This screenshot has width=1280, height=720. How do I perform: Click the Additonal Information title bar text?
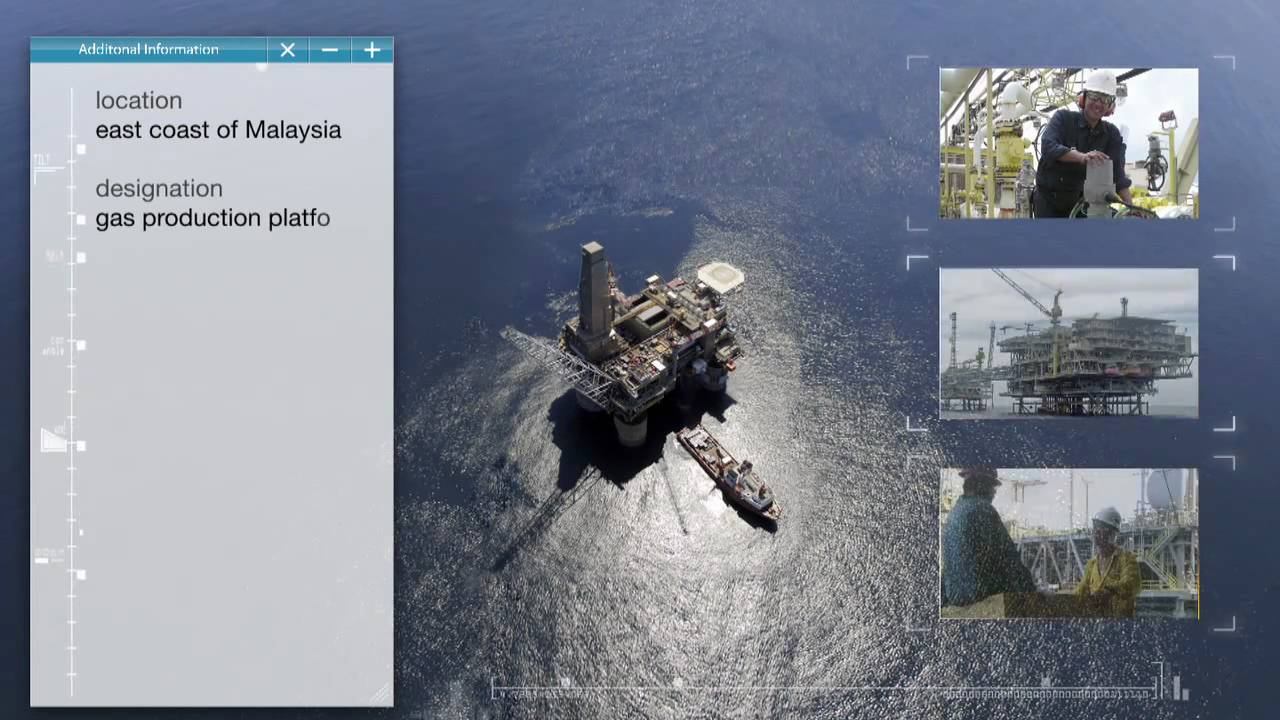click(148, 50)
